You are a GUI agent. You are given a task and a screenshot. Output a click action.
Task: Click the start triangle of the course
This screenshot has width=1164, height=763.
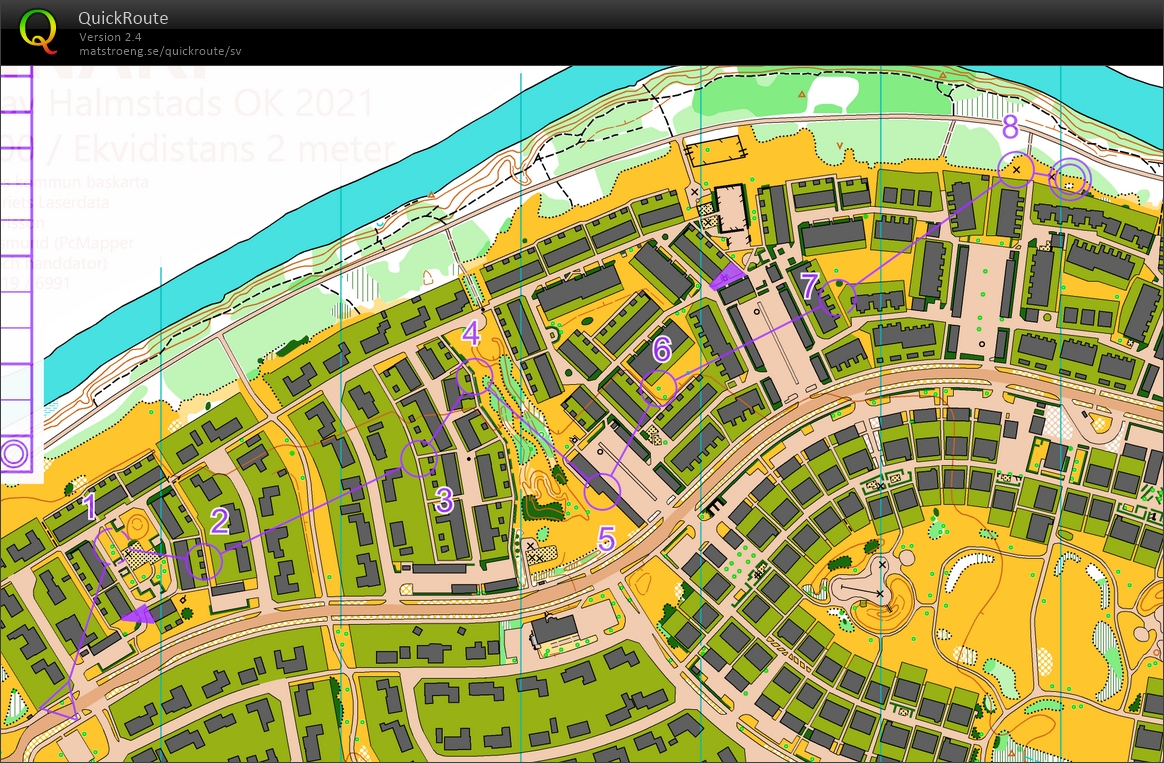(x=62, y=703)
